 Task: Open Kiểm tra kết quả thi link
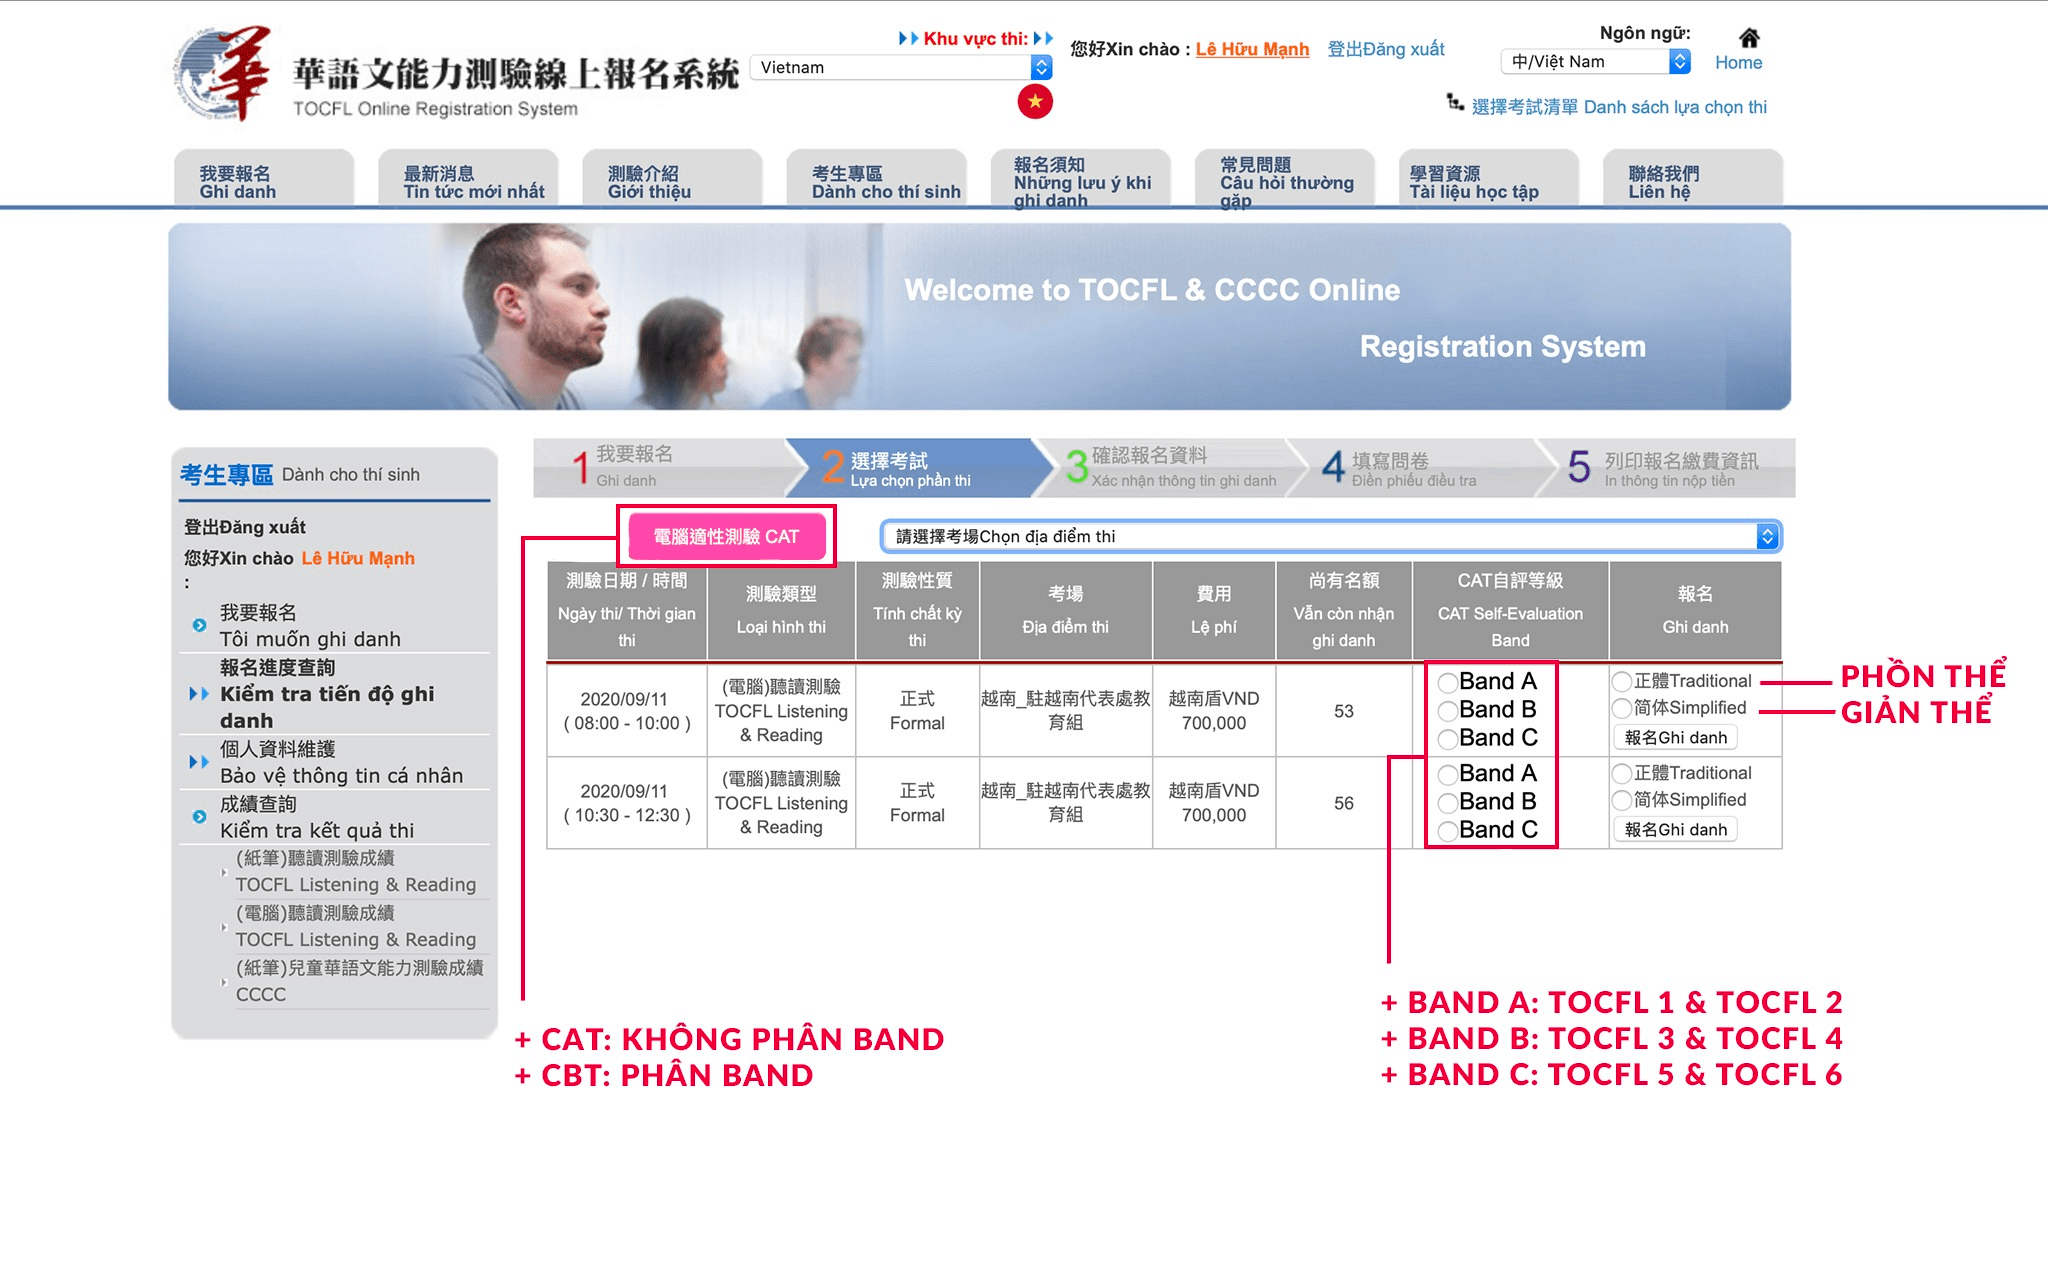(317, 817)
